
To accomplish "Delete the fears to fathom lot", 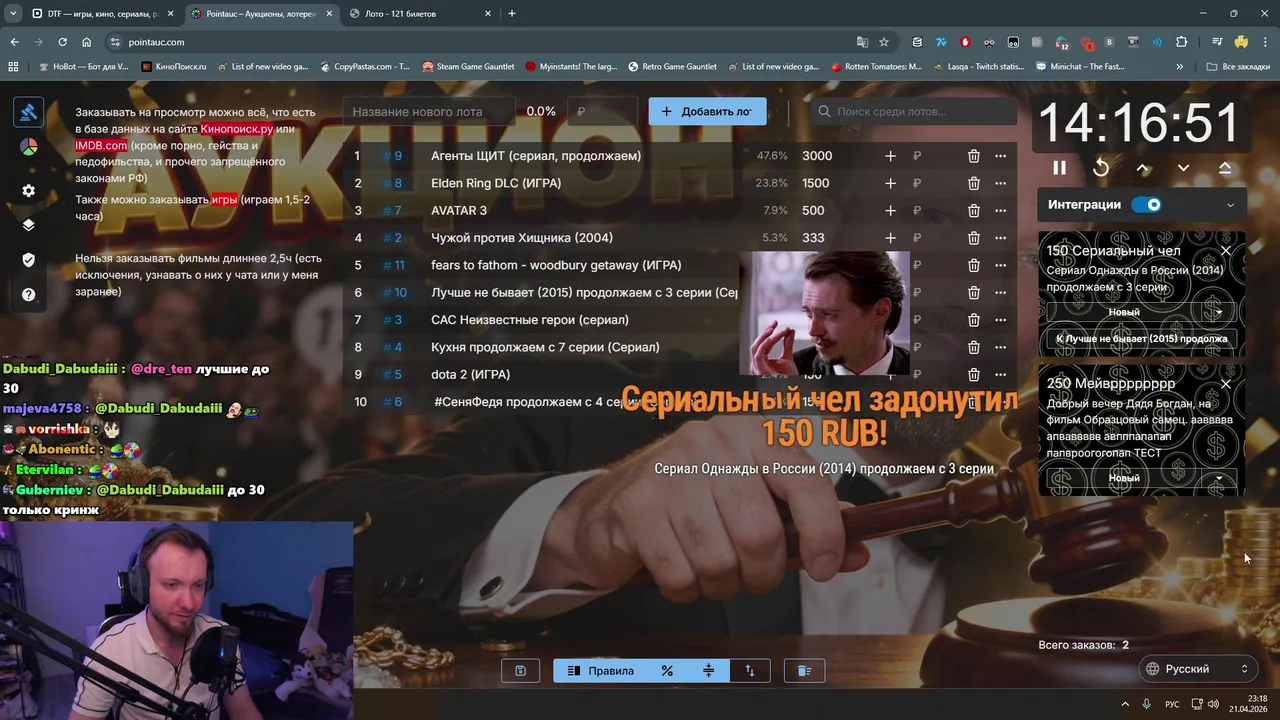I will tap(973, 265).
